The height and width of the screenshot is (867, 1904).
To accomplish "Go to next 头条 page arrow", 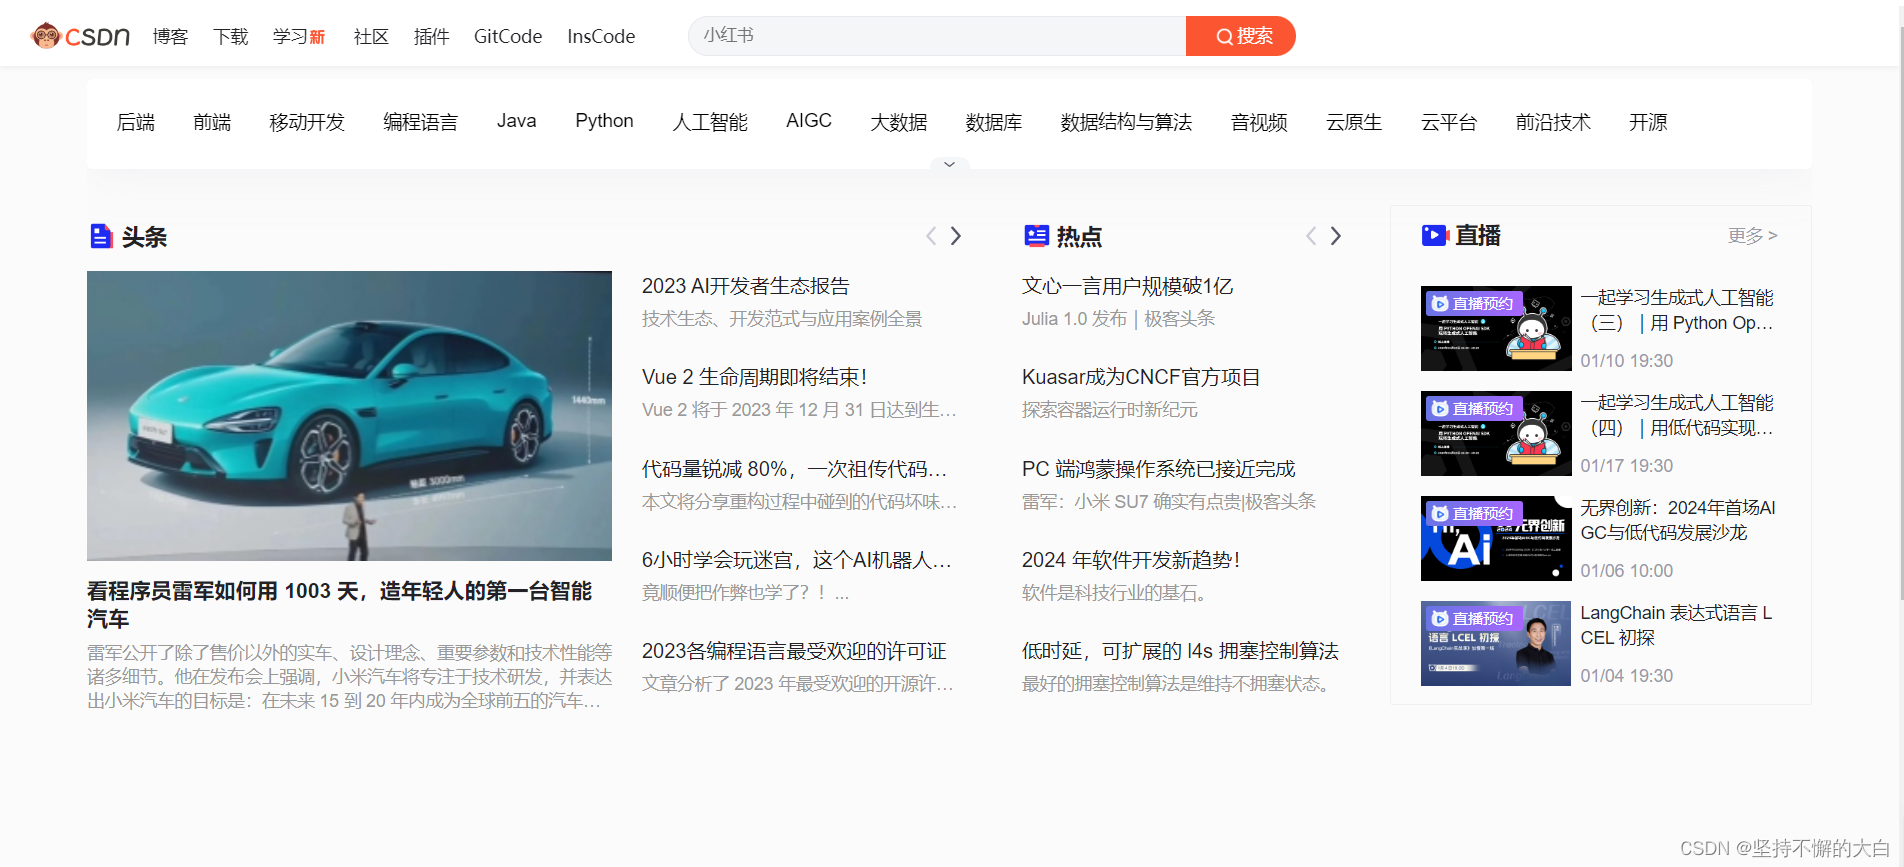I will [956, 236].
